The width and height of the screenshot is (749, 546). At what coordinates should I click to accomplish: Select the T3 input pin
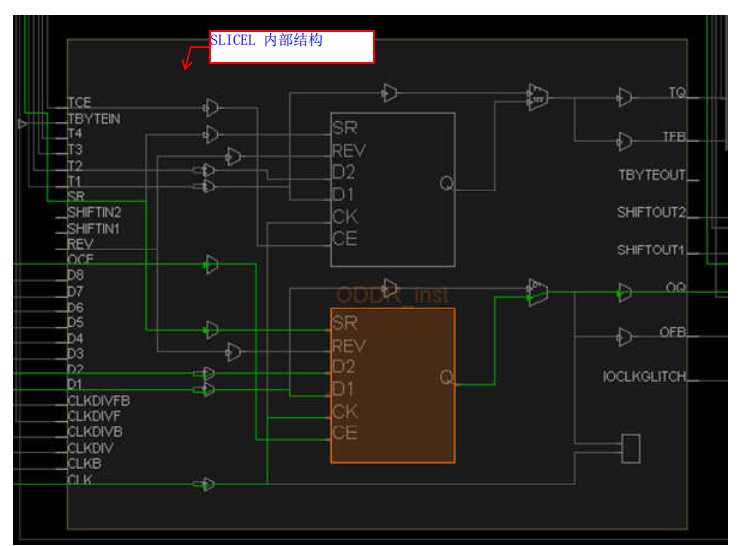[x=75, y=150]
